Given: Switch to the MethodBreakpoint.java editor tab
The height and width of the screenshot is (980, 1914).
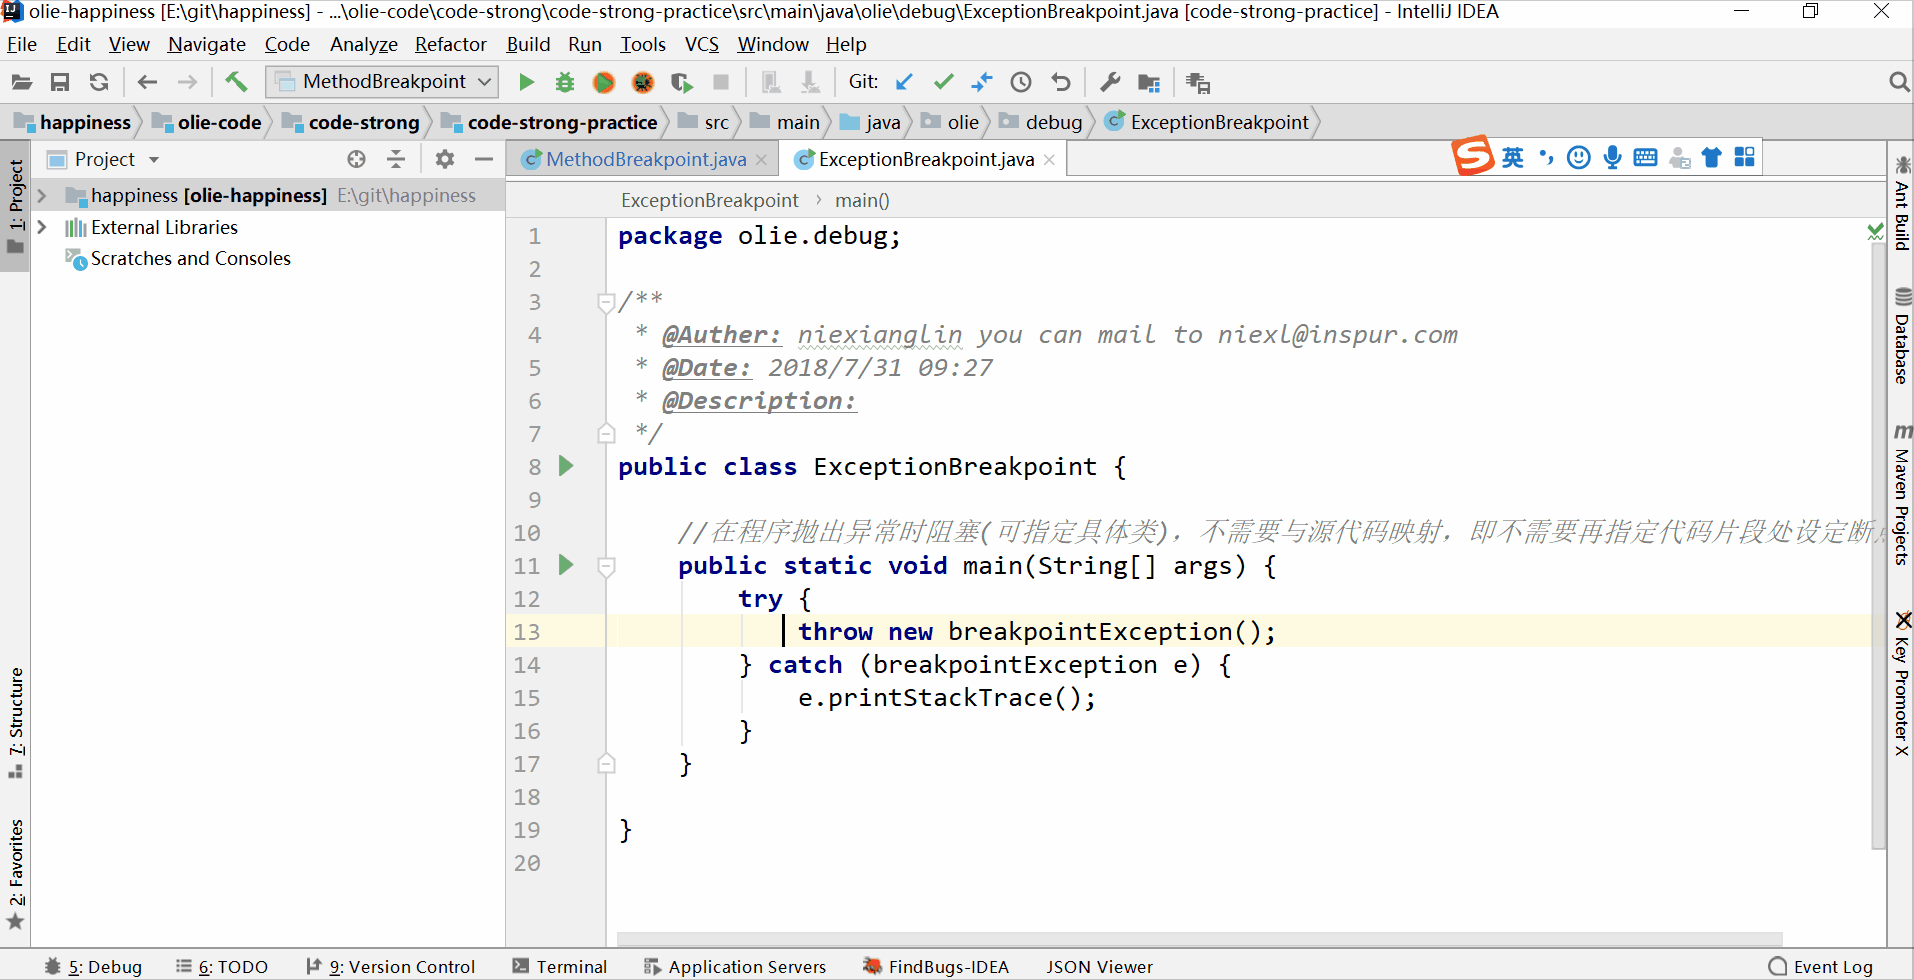Looking at the screenshot, I should 645,160.
